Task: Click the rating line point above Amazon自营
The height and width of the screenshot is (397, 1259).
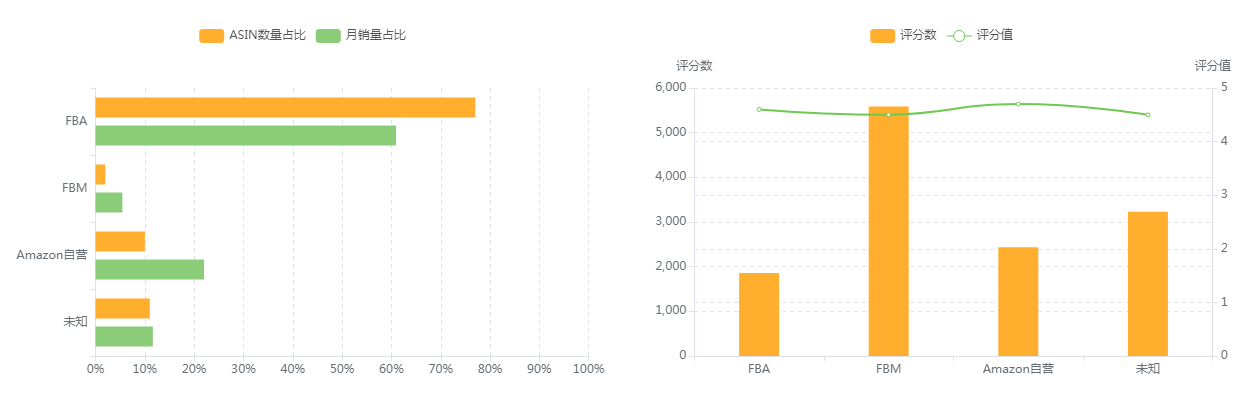Action: click(x=1018, y=104)
